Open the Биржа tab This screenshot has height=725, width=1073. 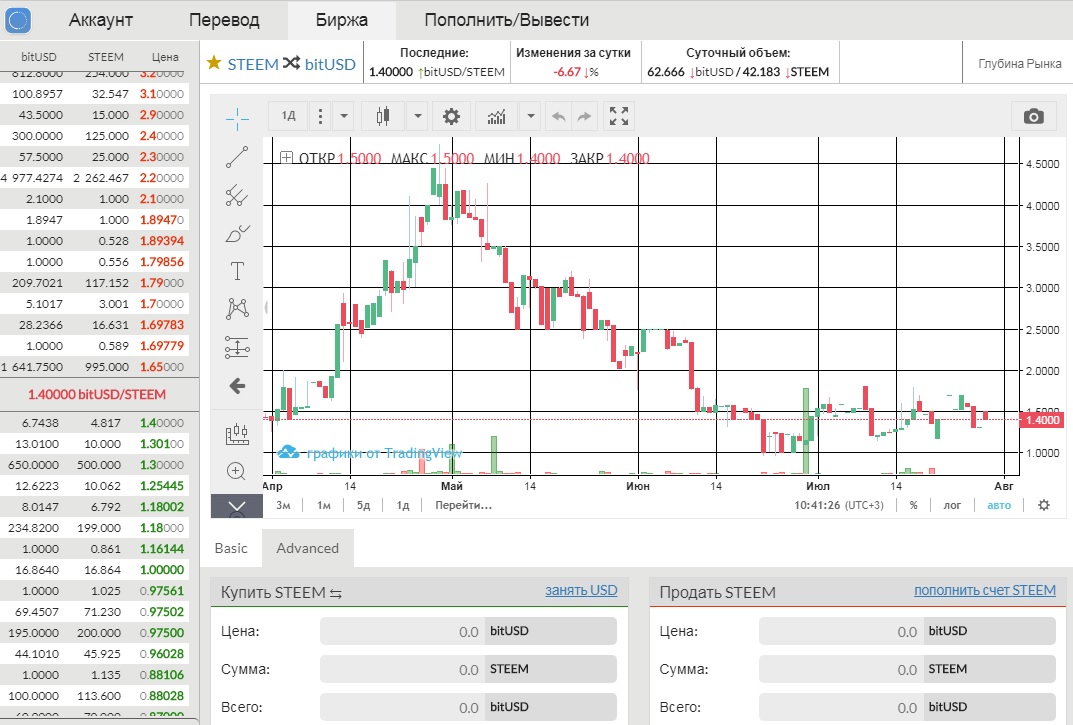click(x=341, y=20)
